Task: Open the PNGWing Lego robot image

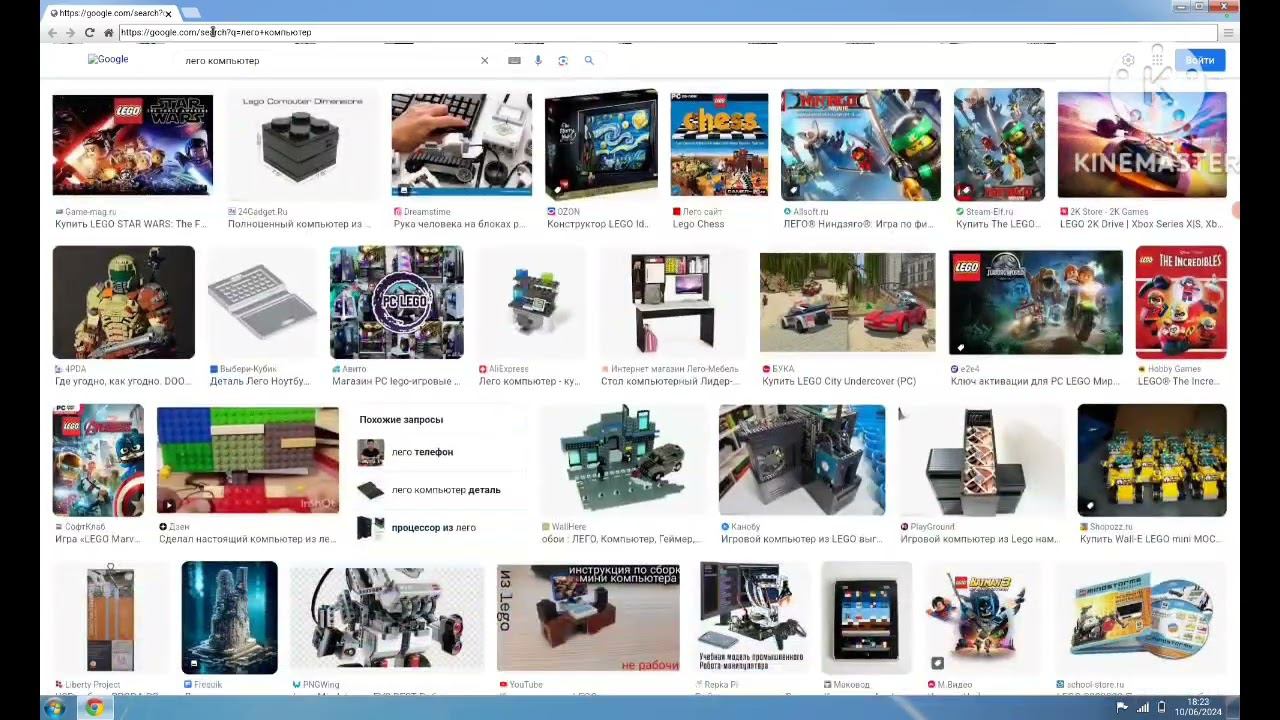Action: (x=387, y=618)
